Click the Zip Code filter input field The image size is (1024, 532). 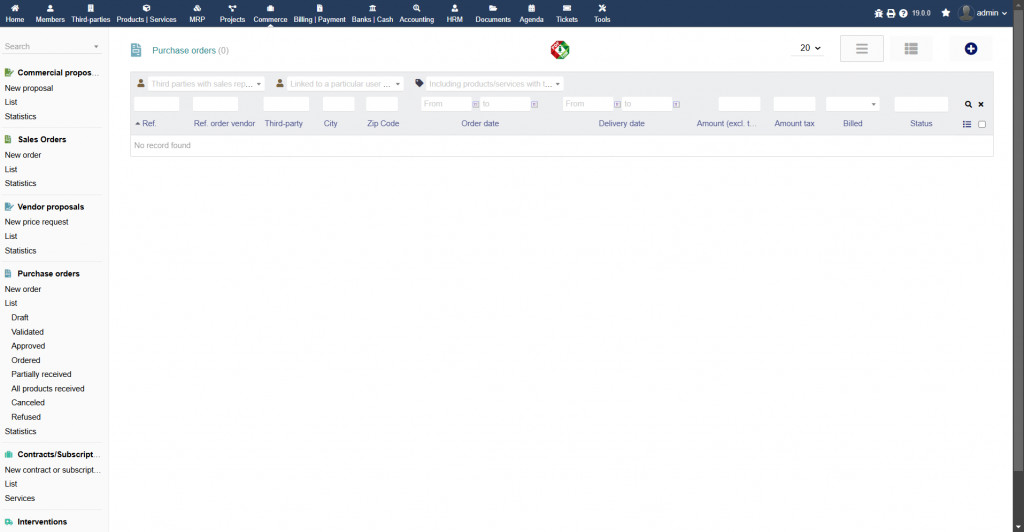click(381, 104)
